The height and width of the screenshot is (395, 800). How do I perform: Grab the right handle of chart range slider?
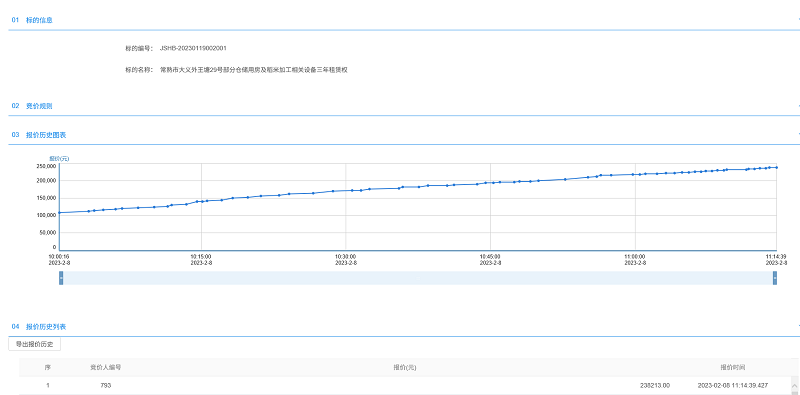pos(775,278)
